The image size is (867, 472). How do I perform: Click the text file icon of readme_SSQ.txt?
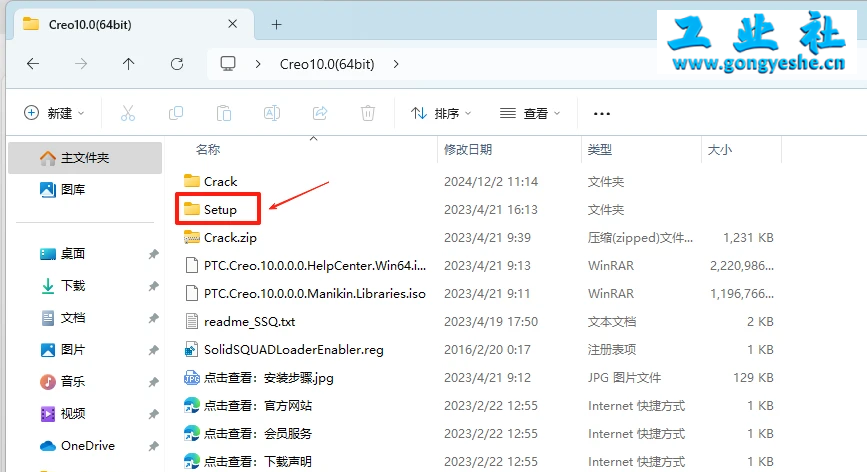pyautogui.click(x=191, y=321)
